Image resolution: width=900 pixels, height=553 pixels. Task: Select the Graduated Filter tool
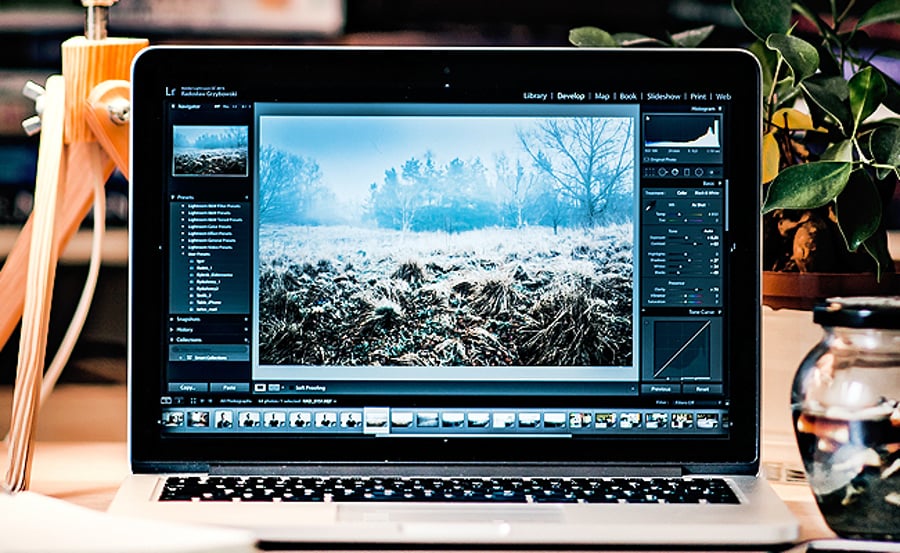pos(686,171)
